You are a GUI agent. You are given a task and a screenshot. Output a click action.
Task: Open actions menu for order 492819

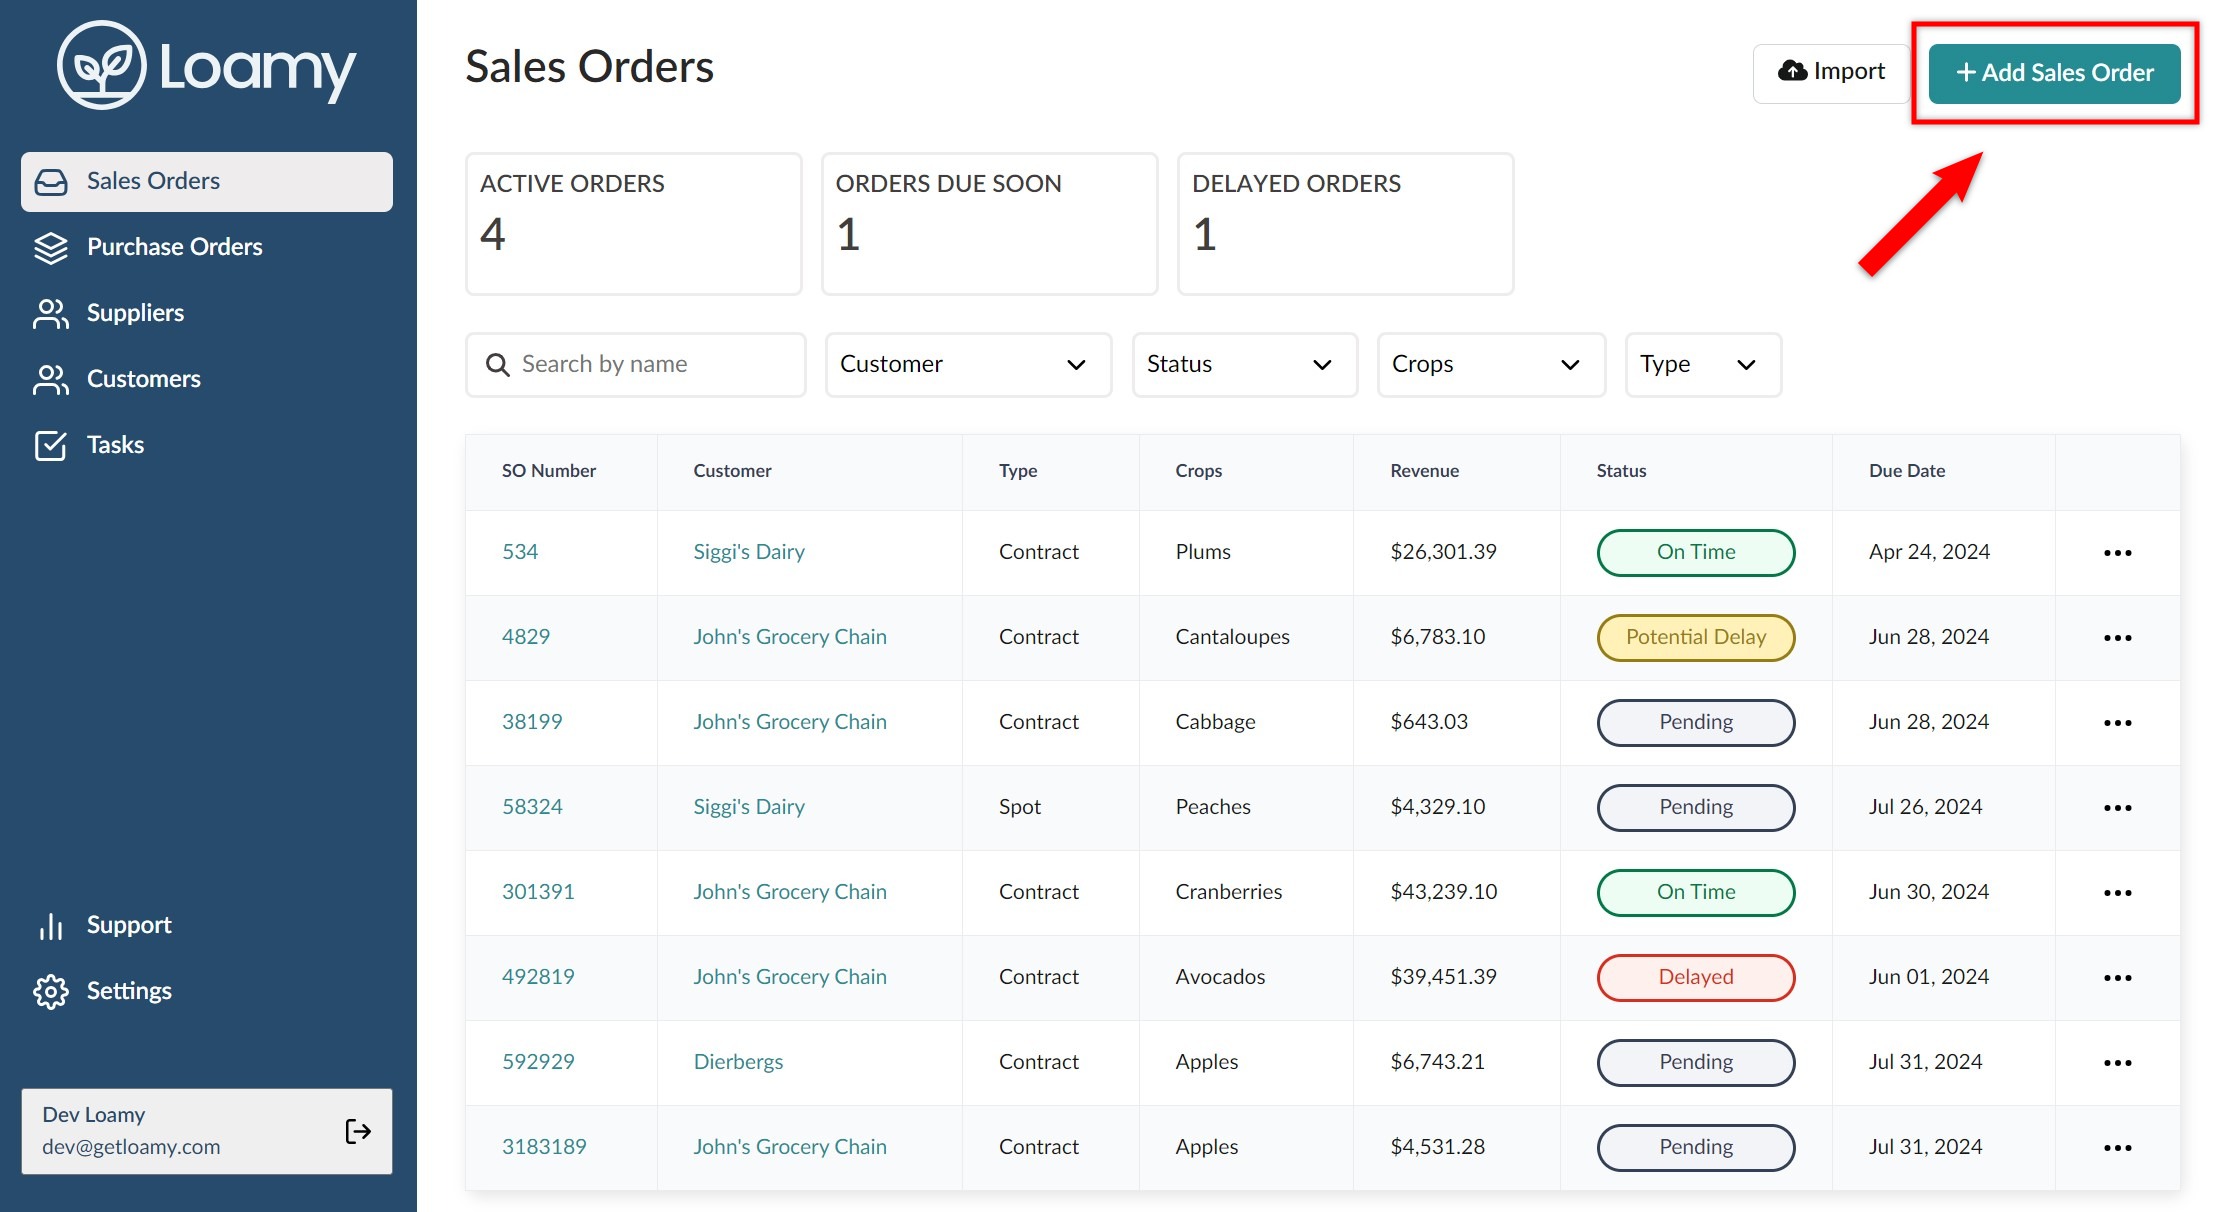coord(2117,978)
